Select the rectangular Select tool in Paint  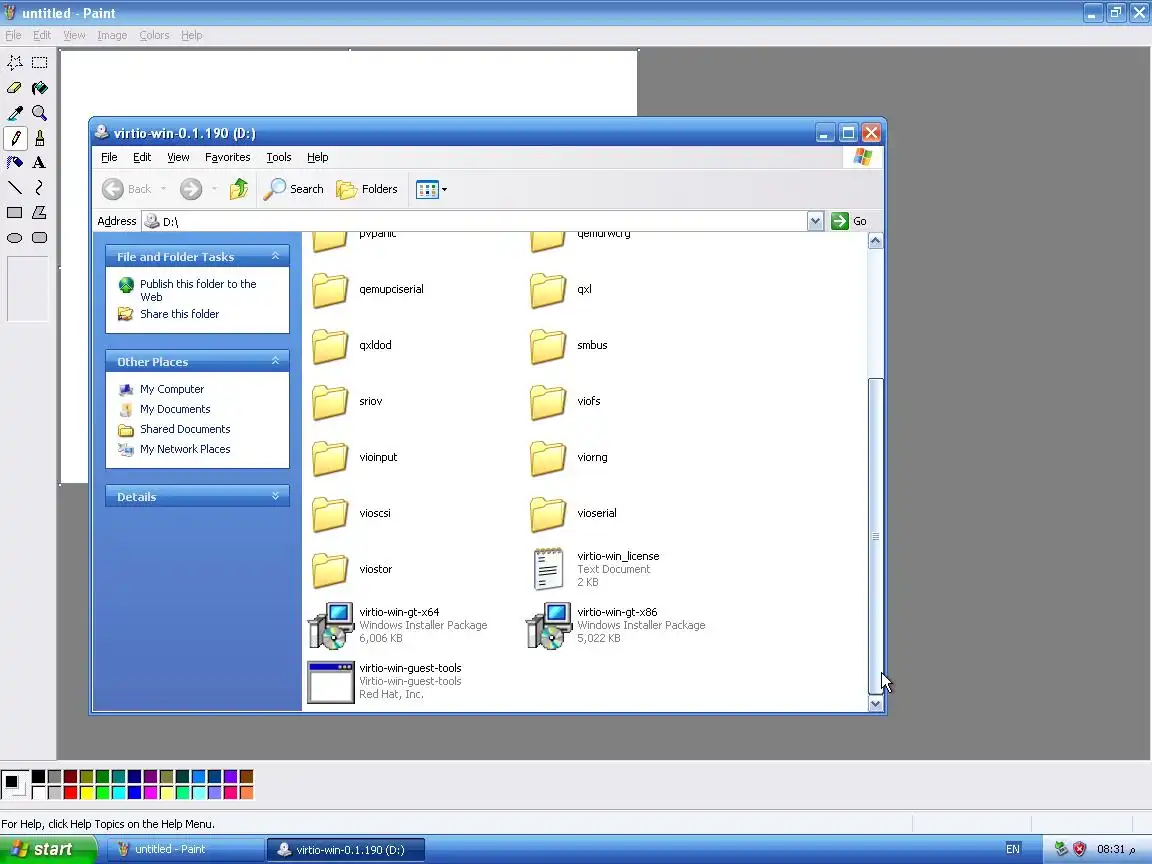(x=40, y=62)
